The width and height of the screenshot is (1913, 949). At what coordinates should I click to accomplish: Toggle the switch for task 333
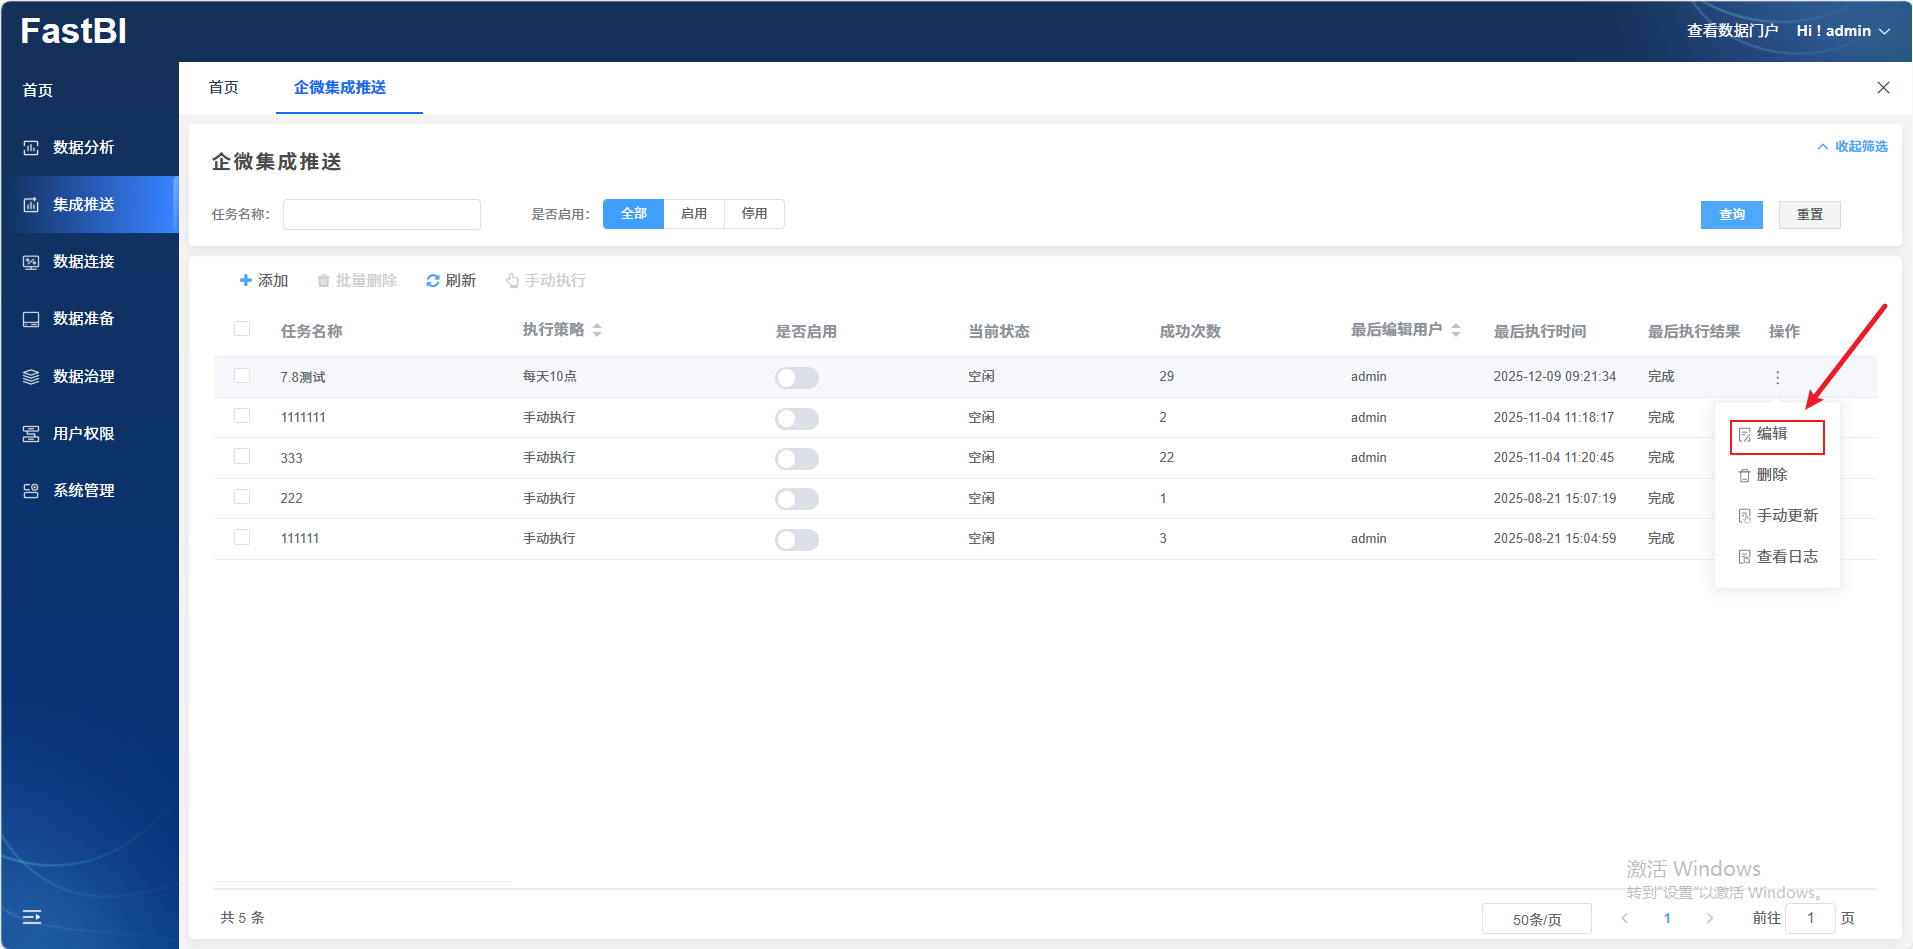[796, 459]
